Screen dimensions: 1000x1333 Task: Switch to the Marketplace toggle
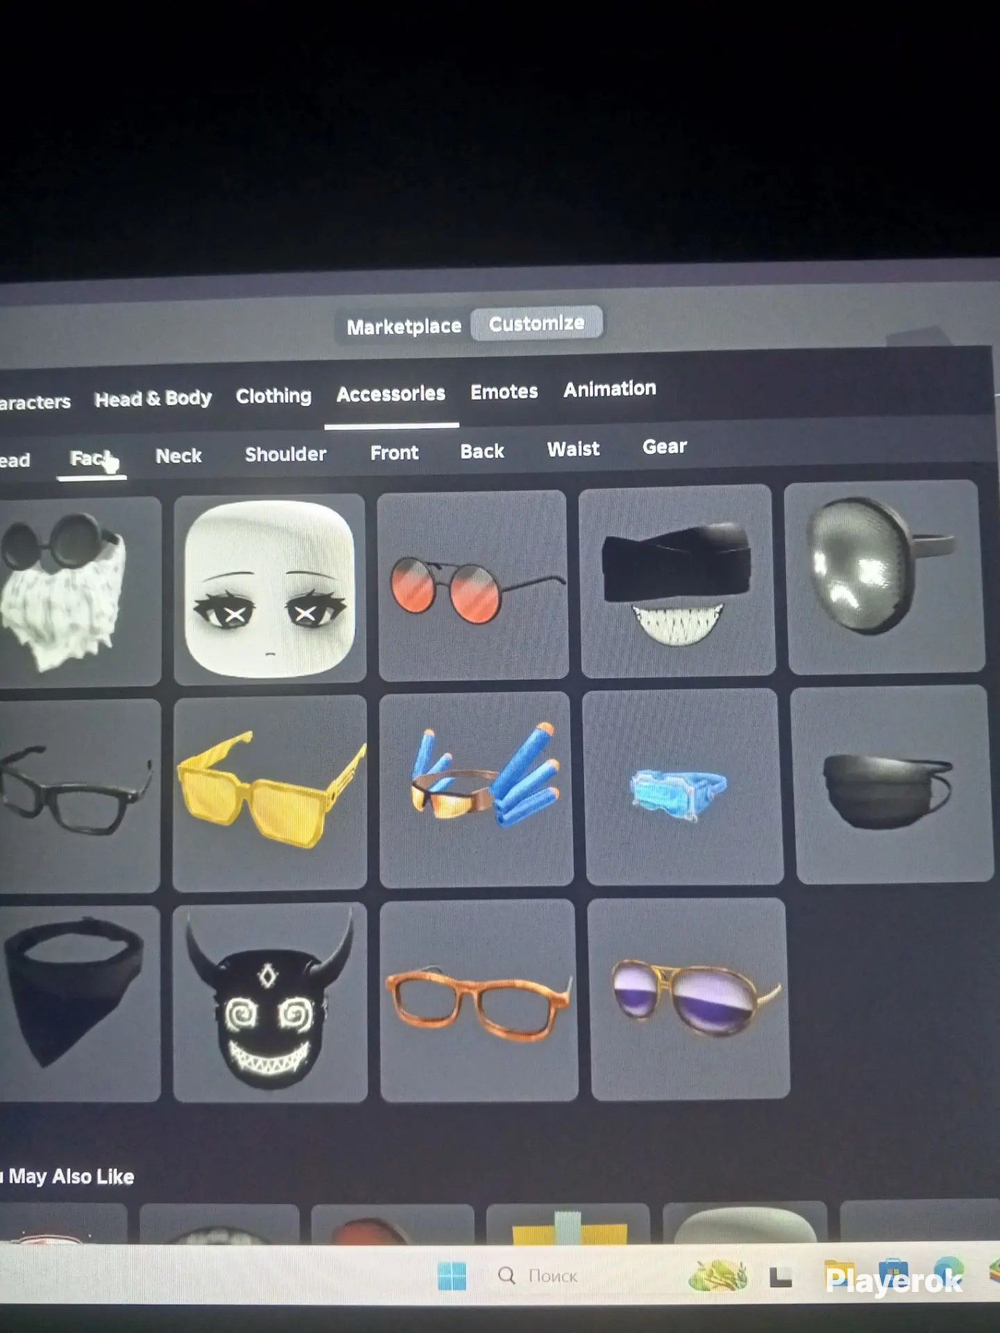404,327
